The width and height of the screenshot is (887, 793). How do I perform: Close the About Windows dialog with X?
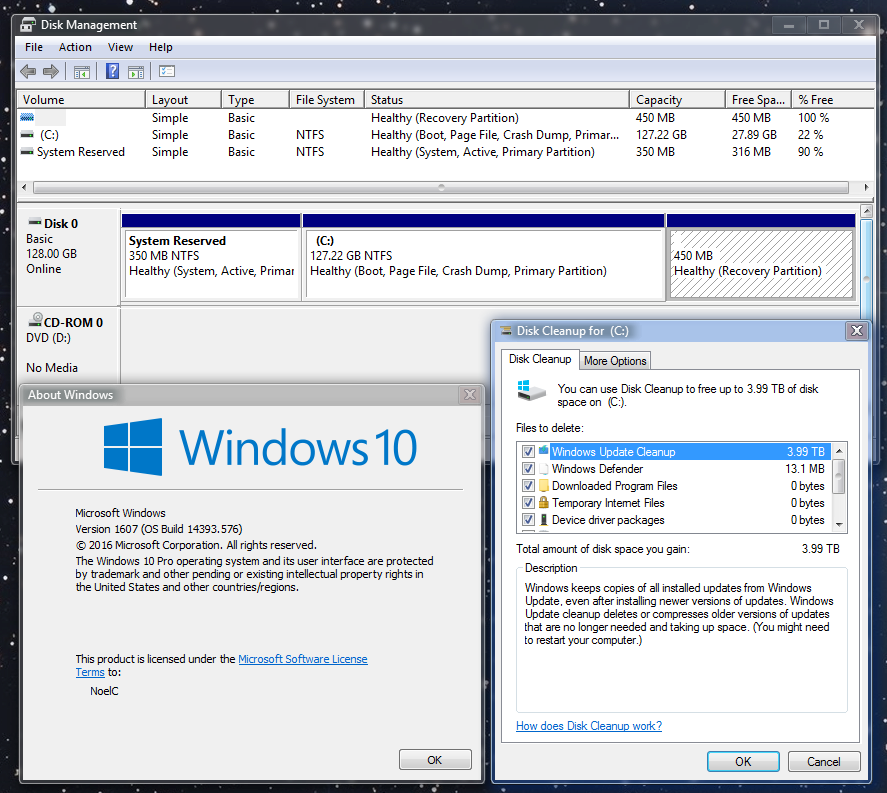tap(470, 394)
